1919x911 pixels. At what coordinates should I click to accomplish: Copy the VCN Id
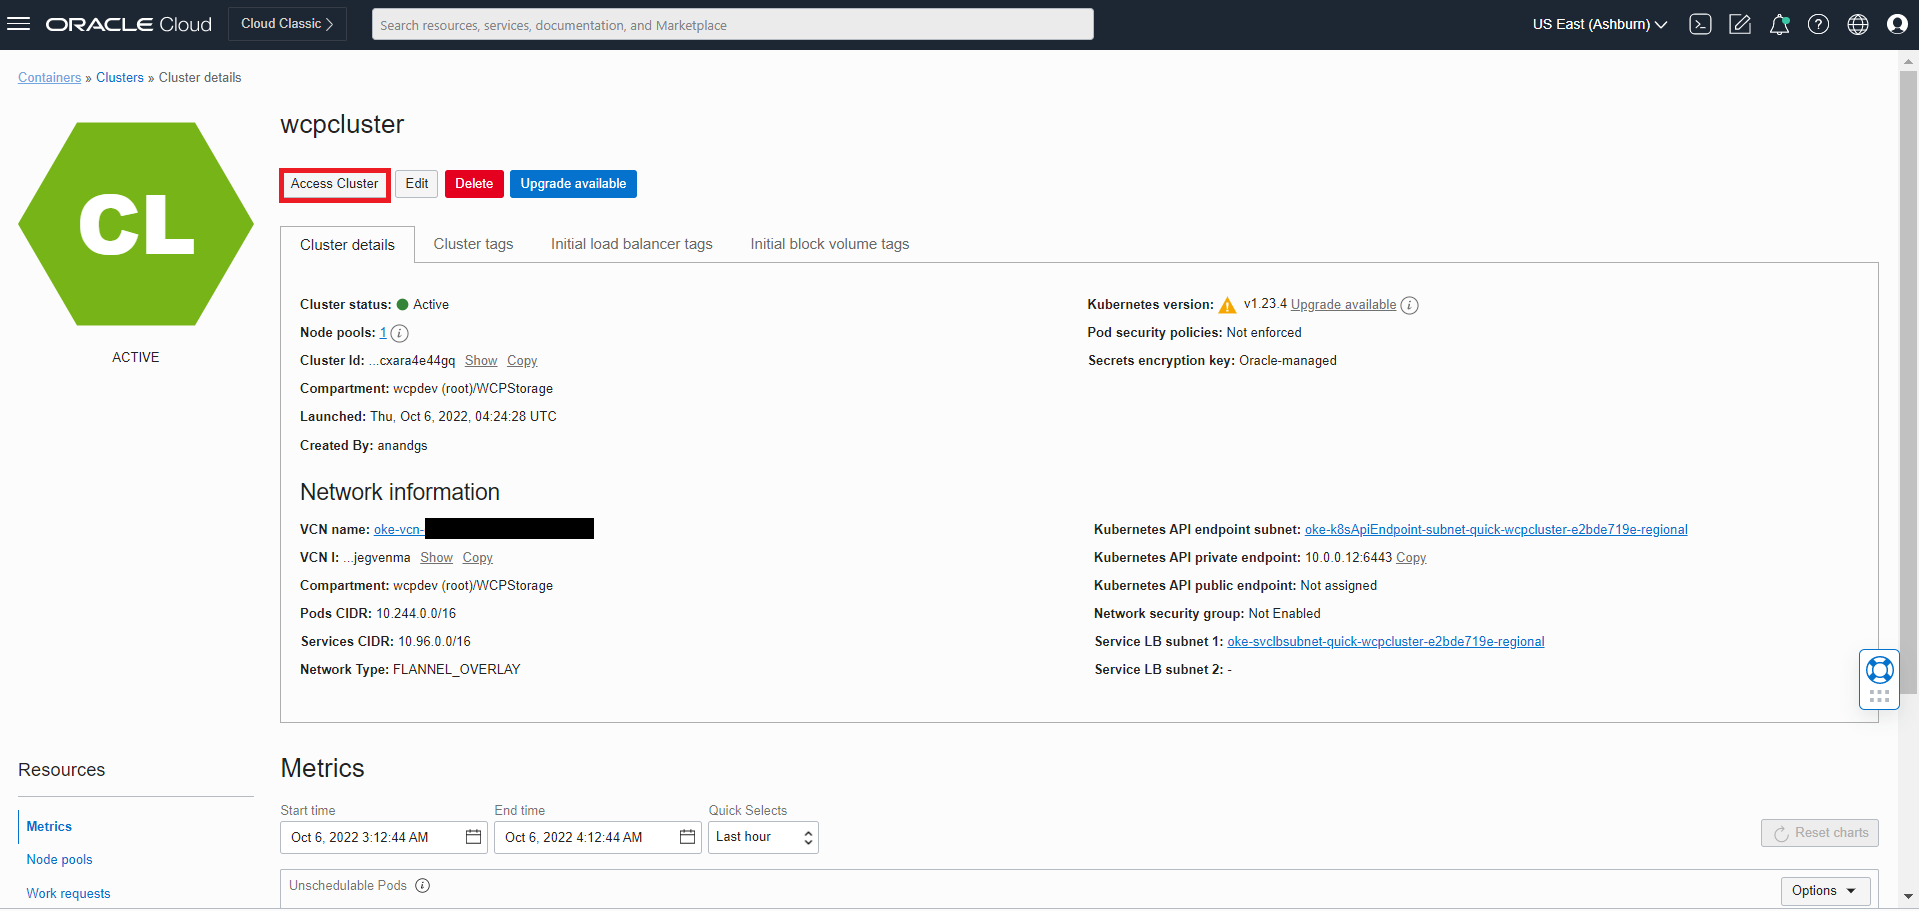[x=478, y=558]
